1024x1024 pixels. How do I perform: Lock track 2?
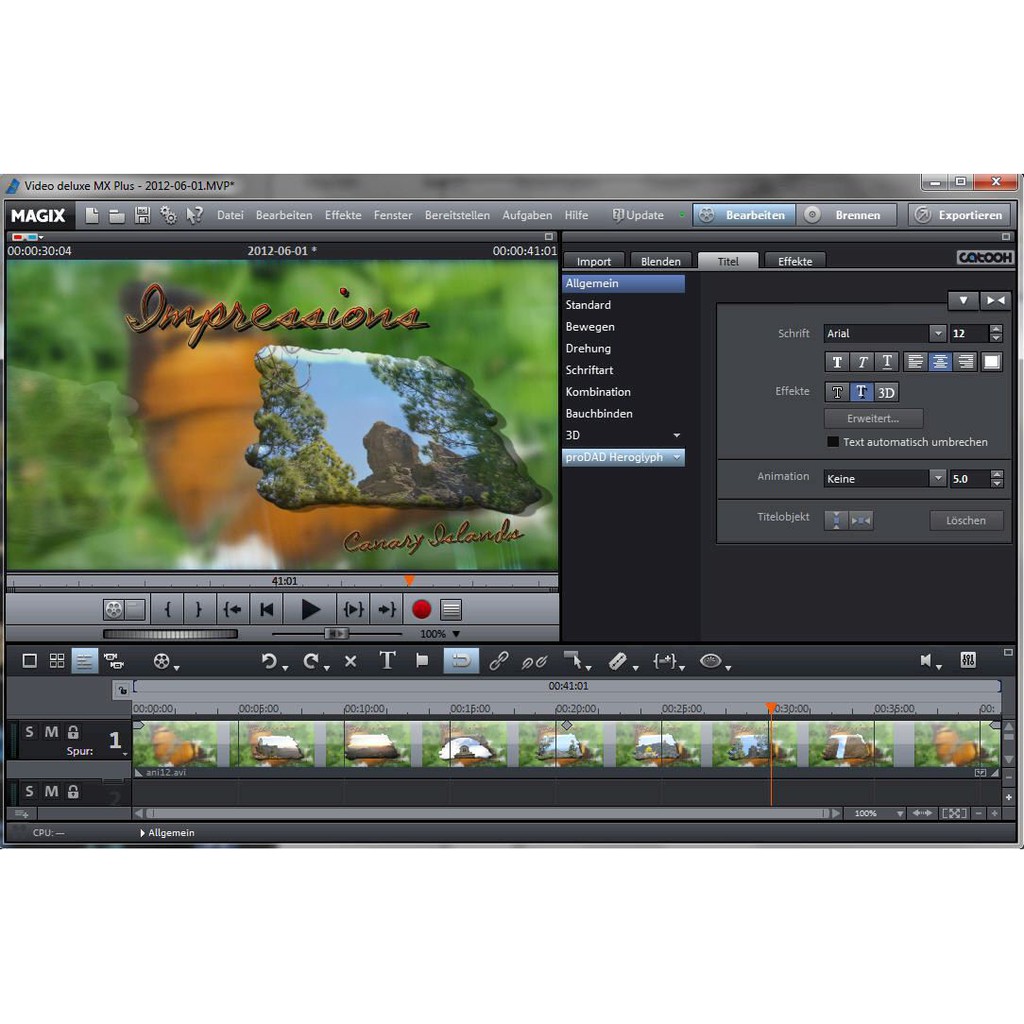pos(73,792)
